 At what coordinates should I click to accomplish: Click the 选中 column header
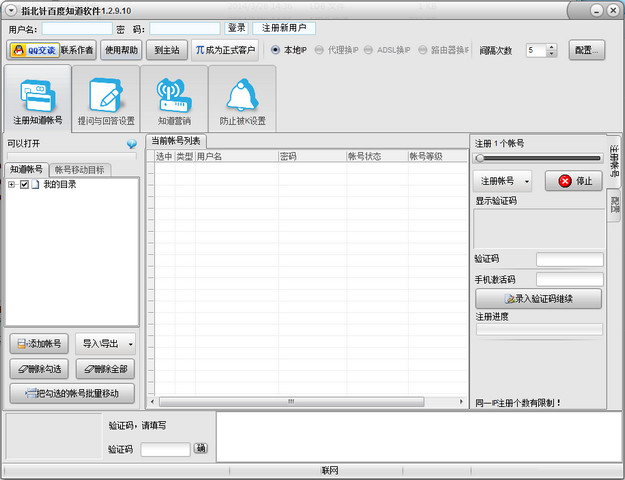[x=164, y=156]
